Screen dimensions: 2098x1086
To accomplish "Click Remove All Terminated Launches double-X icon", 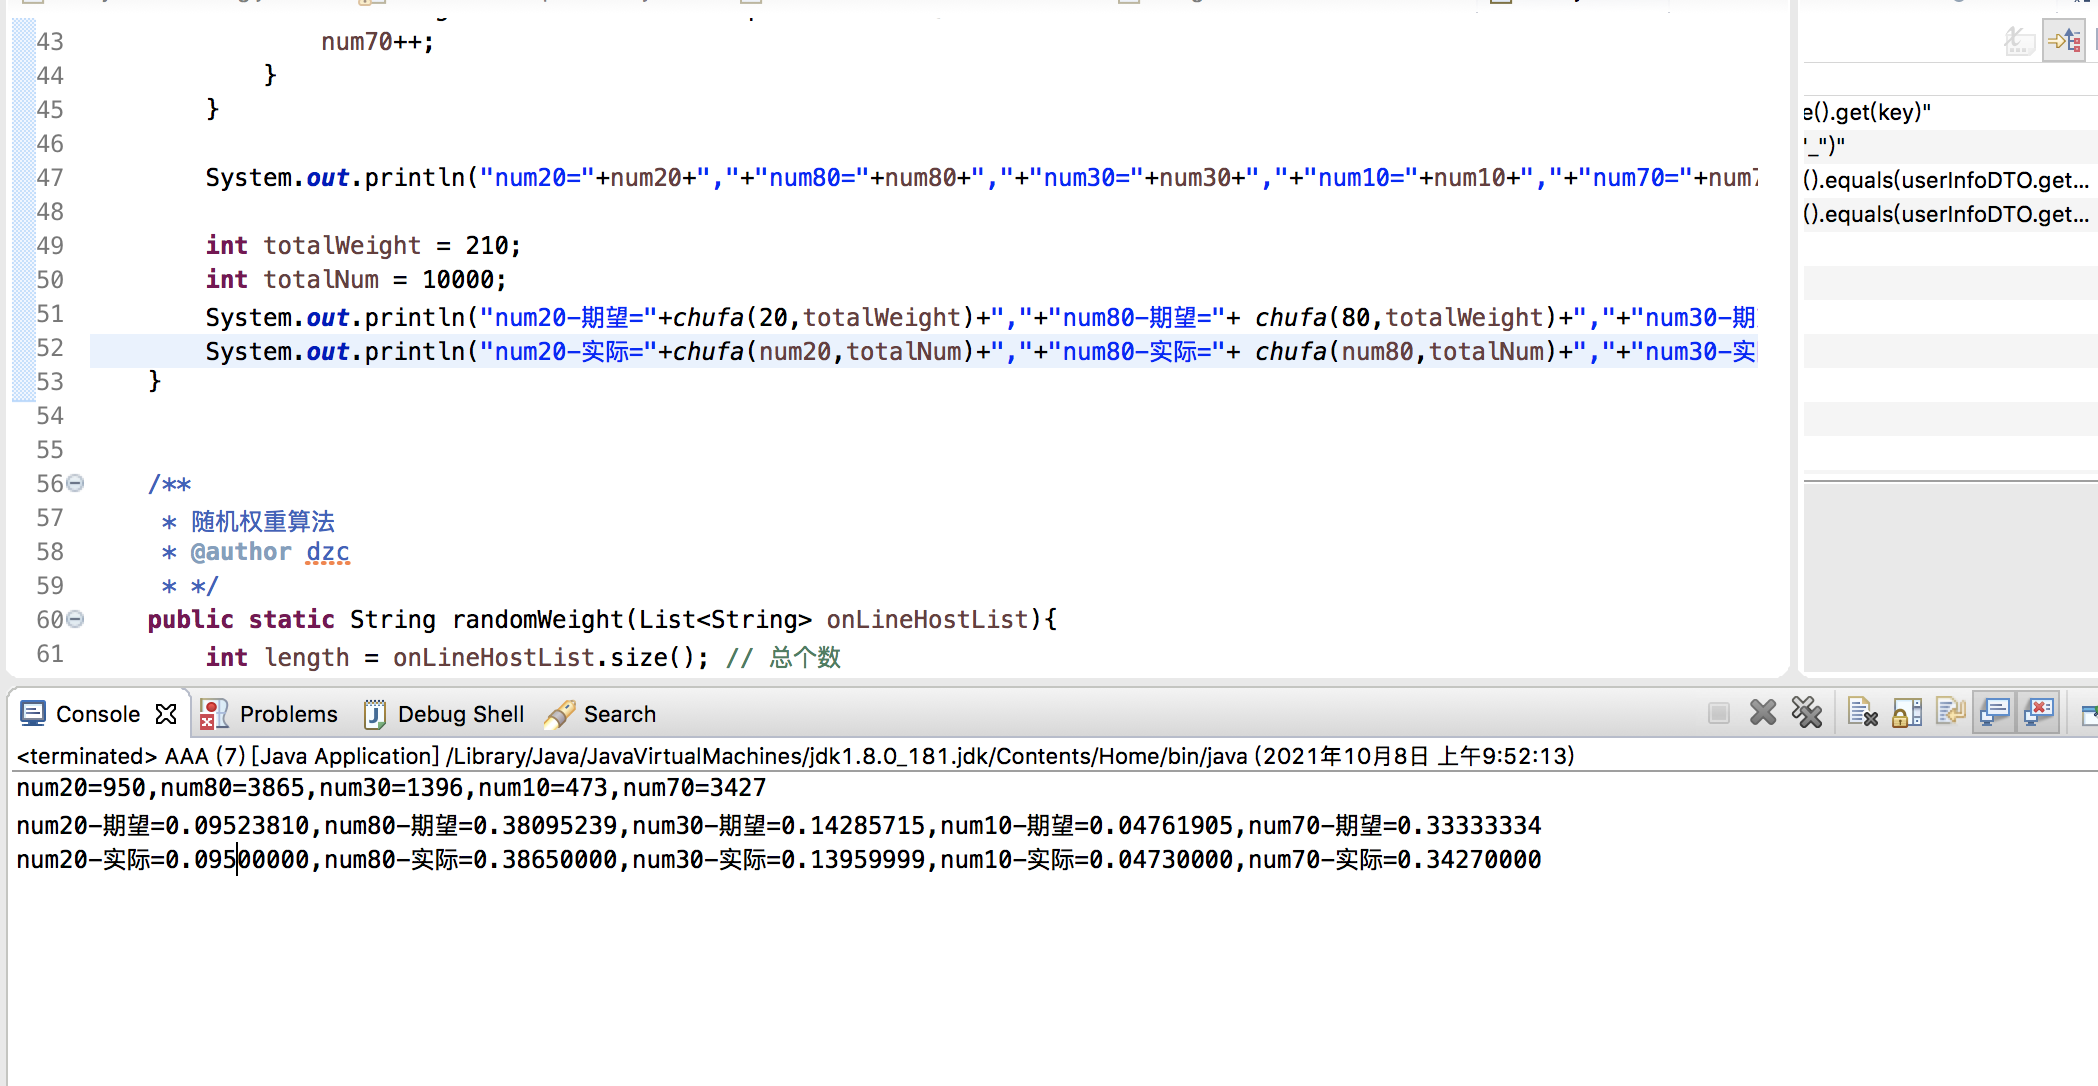I will coord(1807,713).
